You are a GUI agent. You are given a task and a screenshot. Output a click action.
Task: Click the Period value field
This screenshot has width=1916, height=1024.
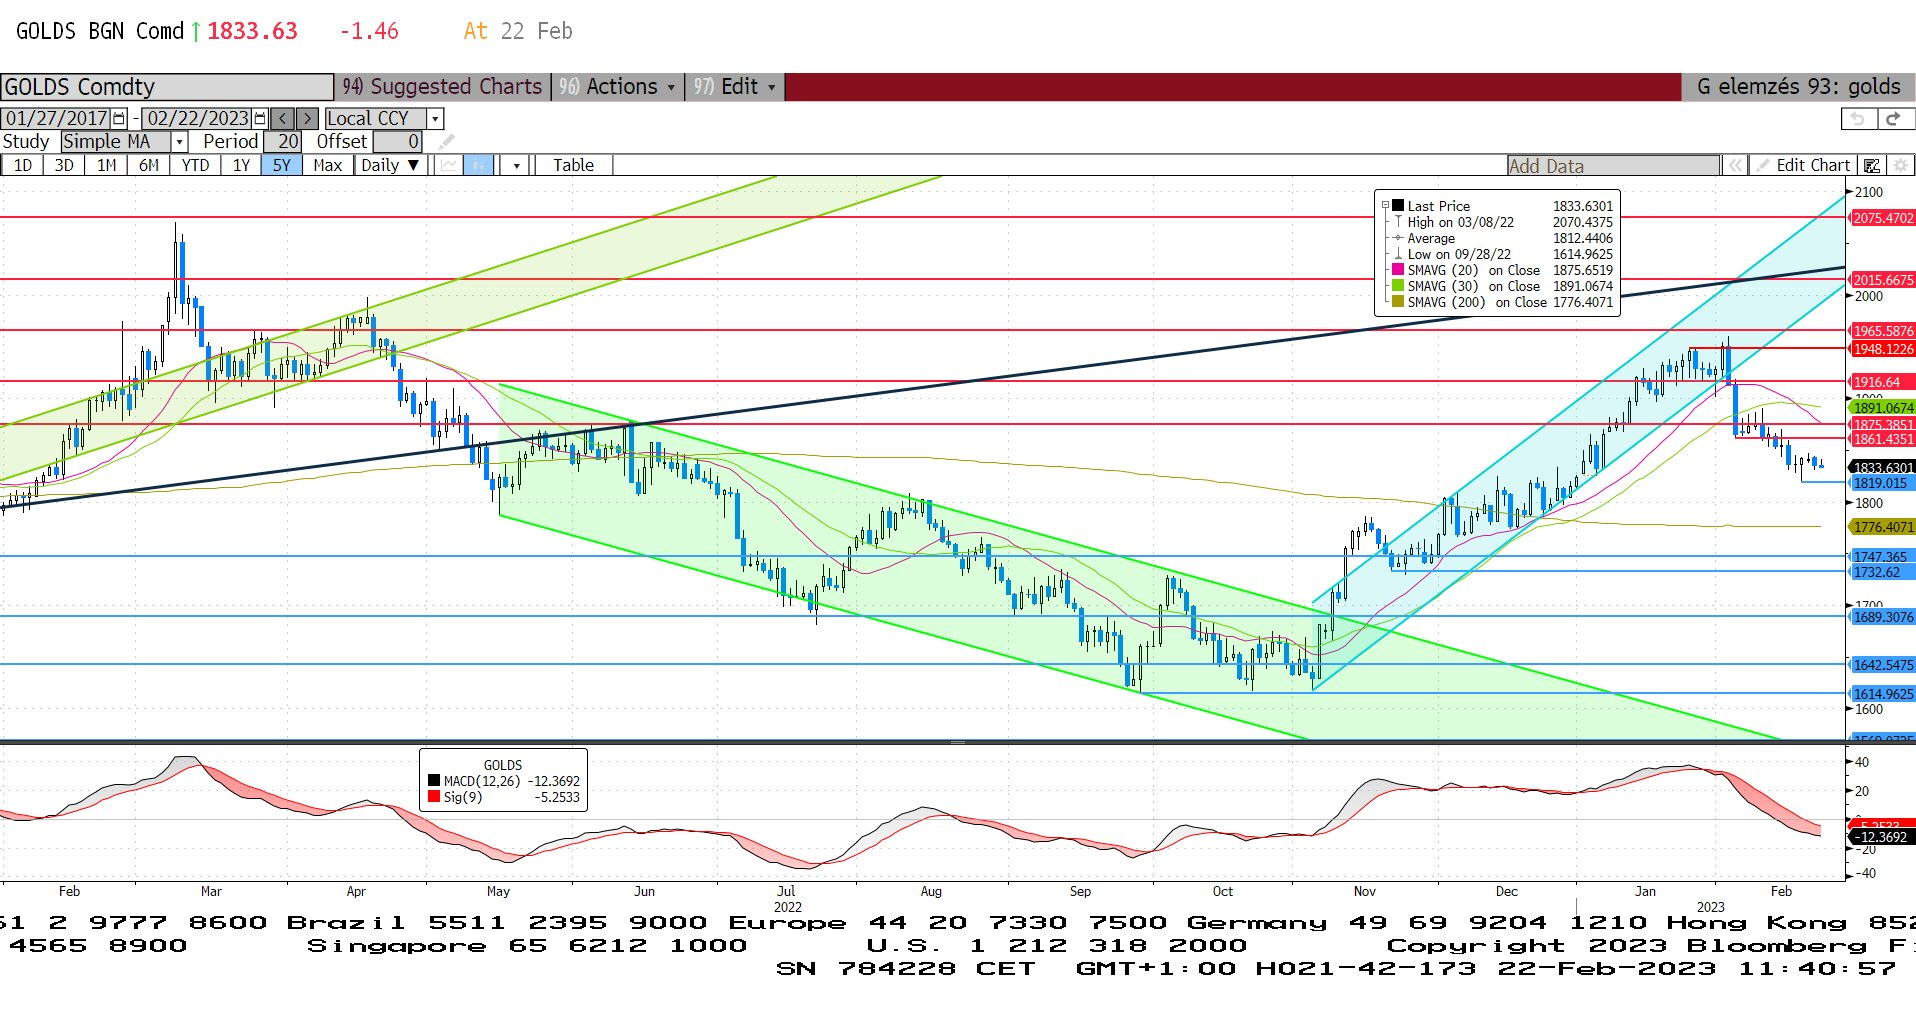(283, 142)
